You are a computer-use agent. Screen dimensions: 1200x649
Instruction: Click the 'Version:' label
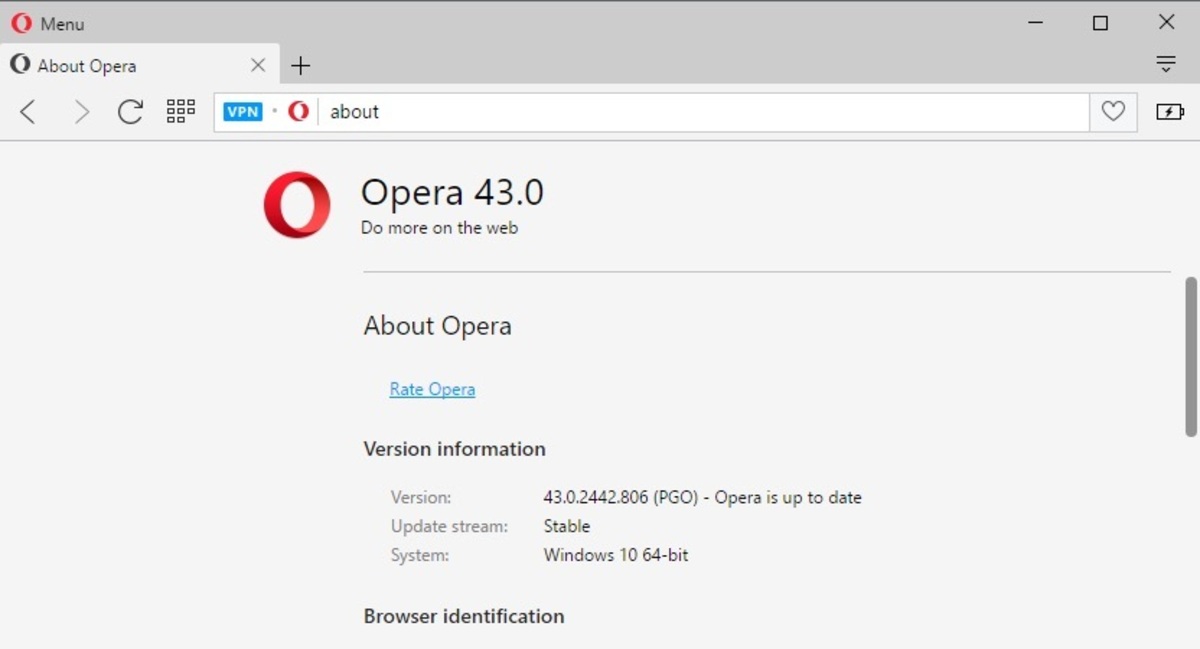click(x=421, y=497)
